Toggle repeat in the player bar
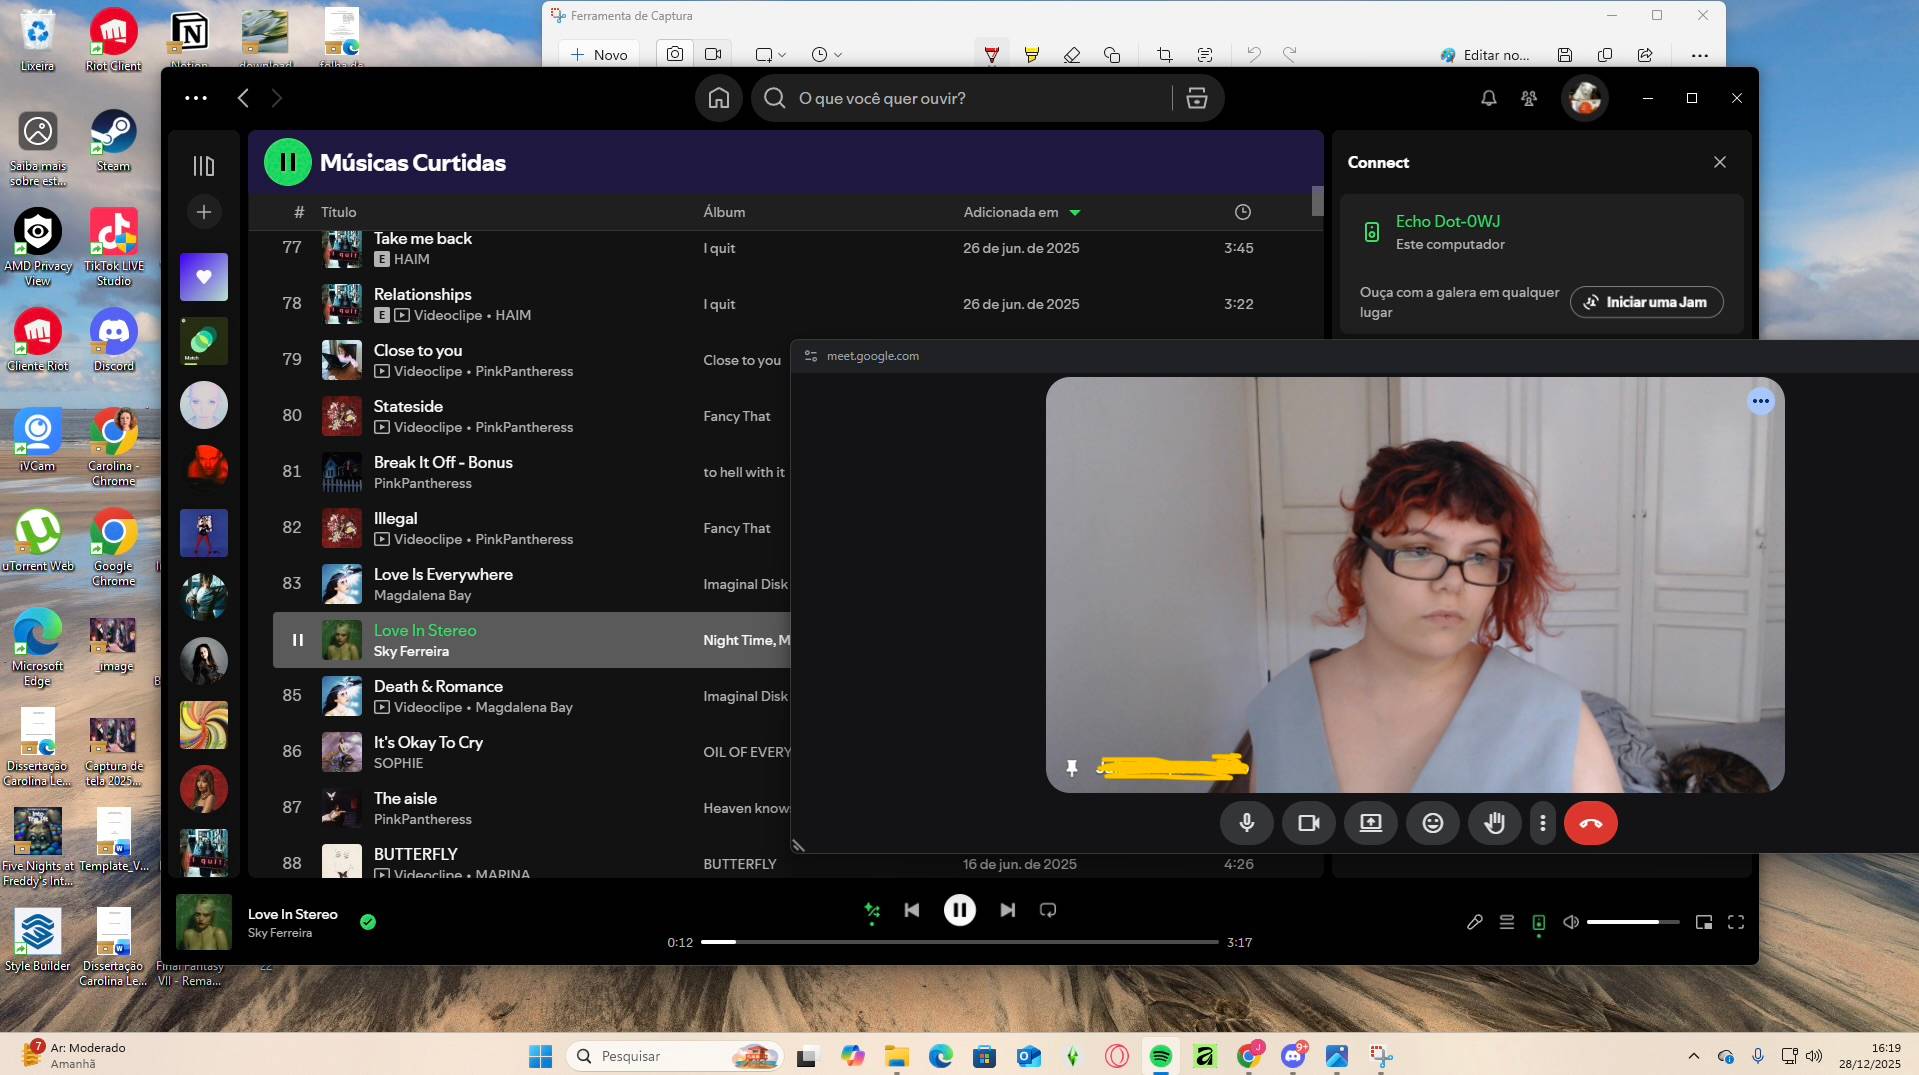This screenshot has width=1919, height=1075. coord(1048,910)
